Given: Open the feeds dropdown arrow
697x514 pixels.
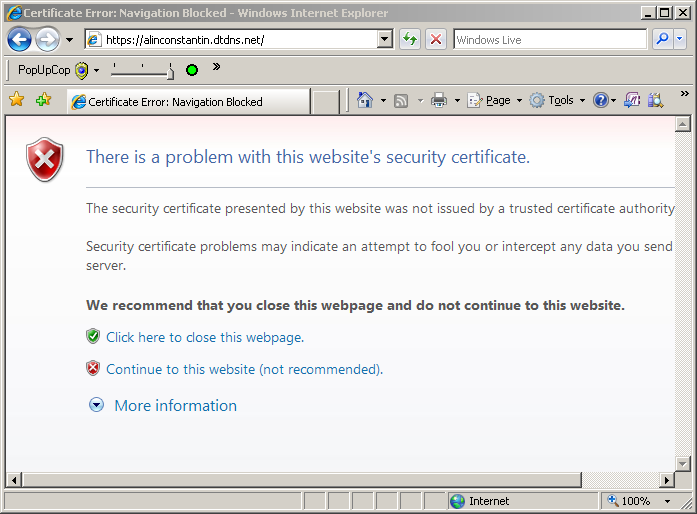Looking at the screenshot, I should [x=421, y=101].
